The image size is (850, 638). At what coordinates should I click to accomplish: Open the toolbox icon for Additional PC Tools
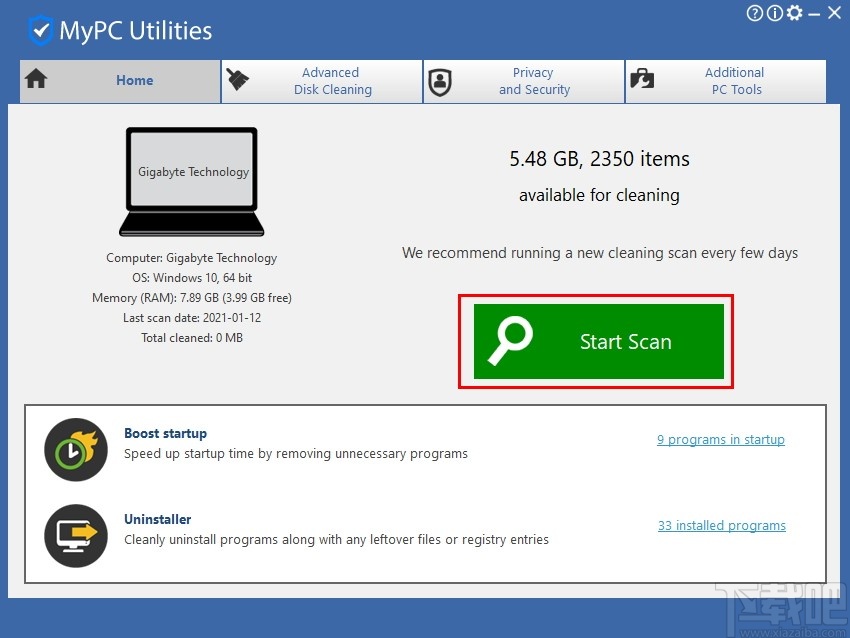[x=642, y=81]
